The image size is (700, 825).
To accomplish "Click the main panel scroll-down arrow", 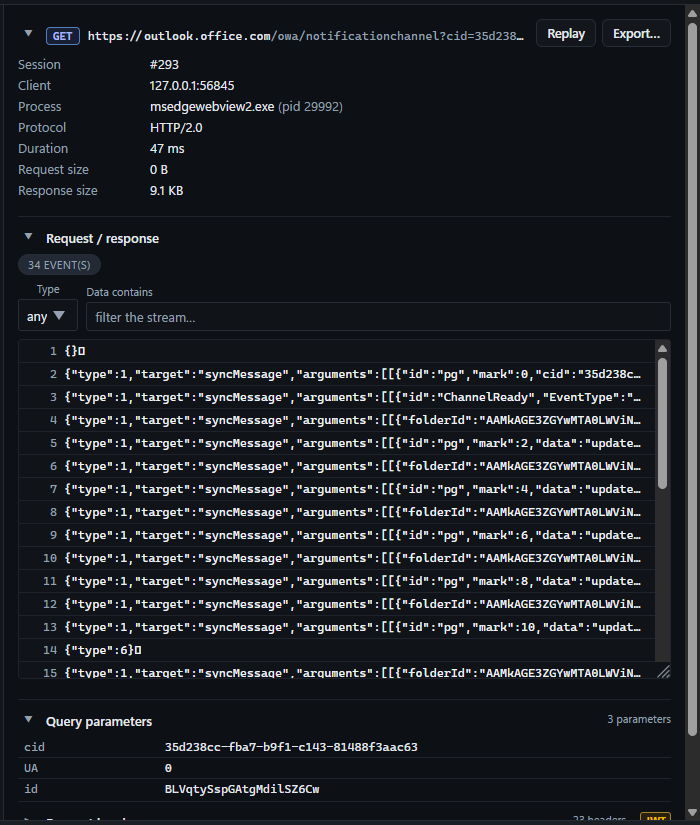I will click(x=693, y=813).
